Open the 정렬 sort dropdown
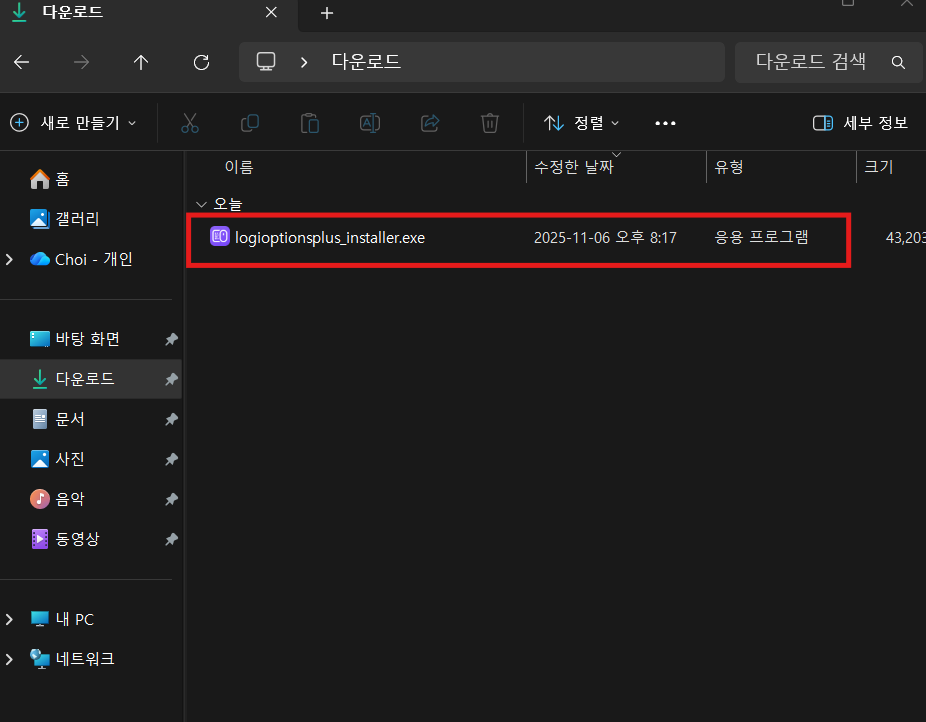This screenshot has width=926, height=722. click(581, 123)
